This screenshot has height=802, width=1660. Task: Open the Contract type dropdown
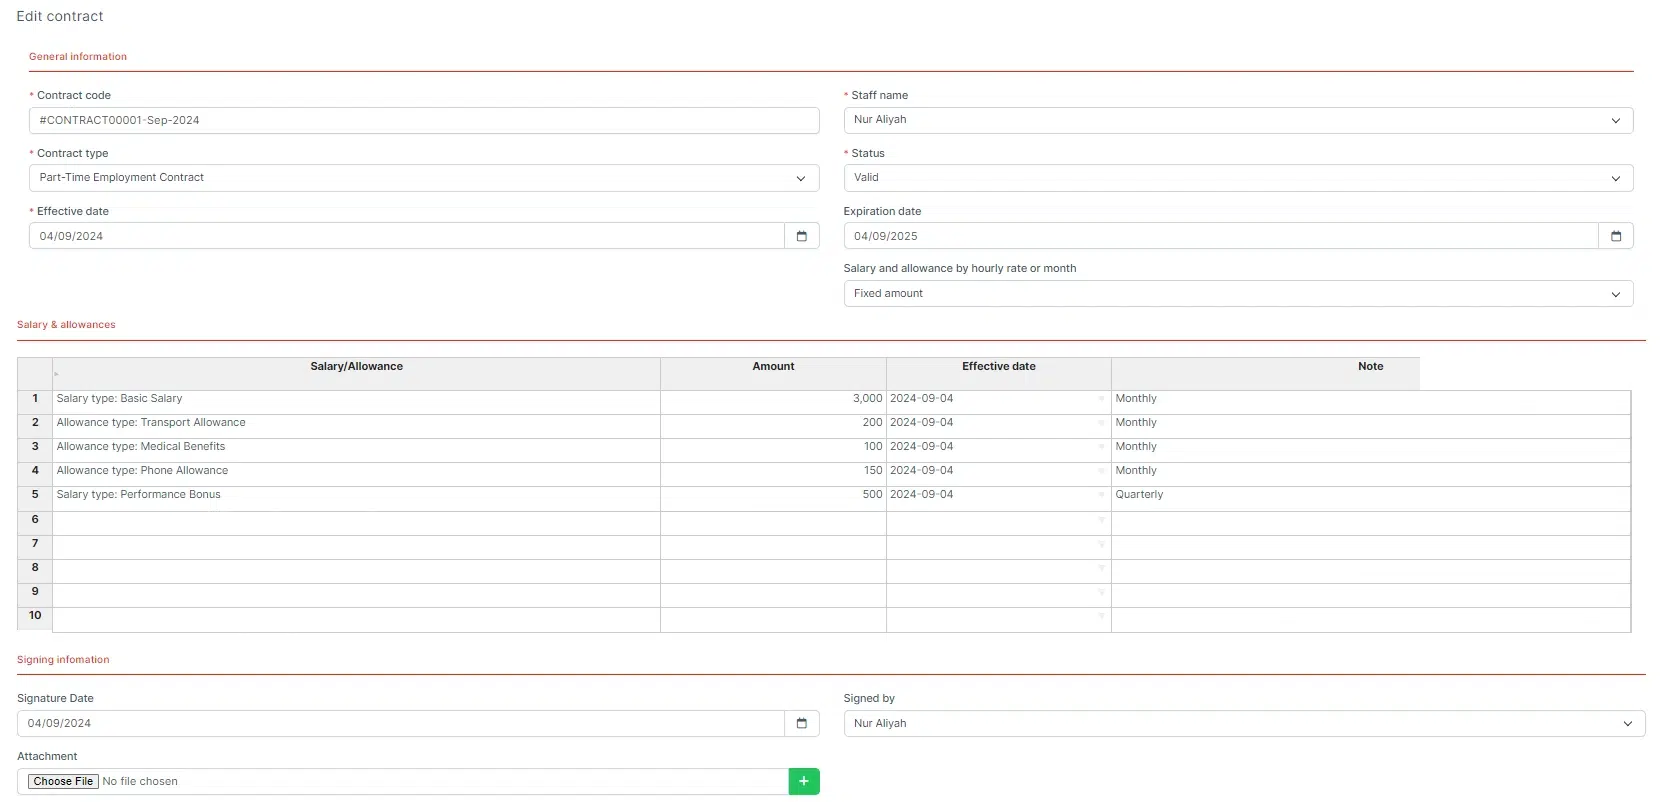[424, 178]
